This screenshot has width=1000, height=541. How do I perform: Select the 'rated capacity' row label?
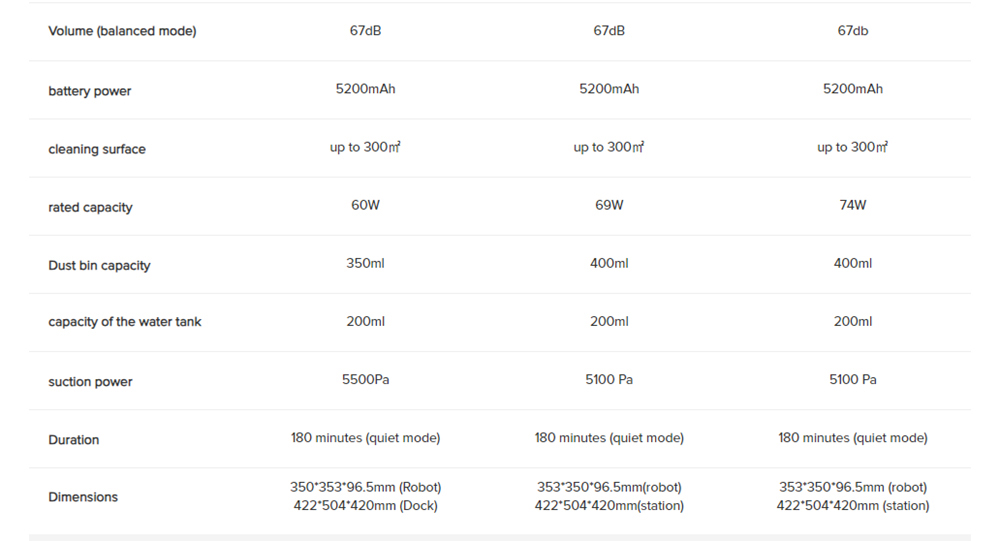point(90,207)
